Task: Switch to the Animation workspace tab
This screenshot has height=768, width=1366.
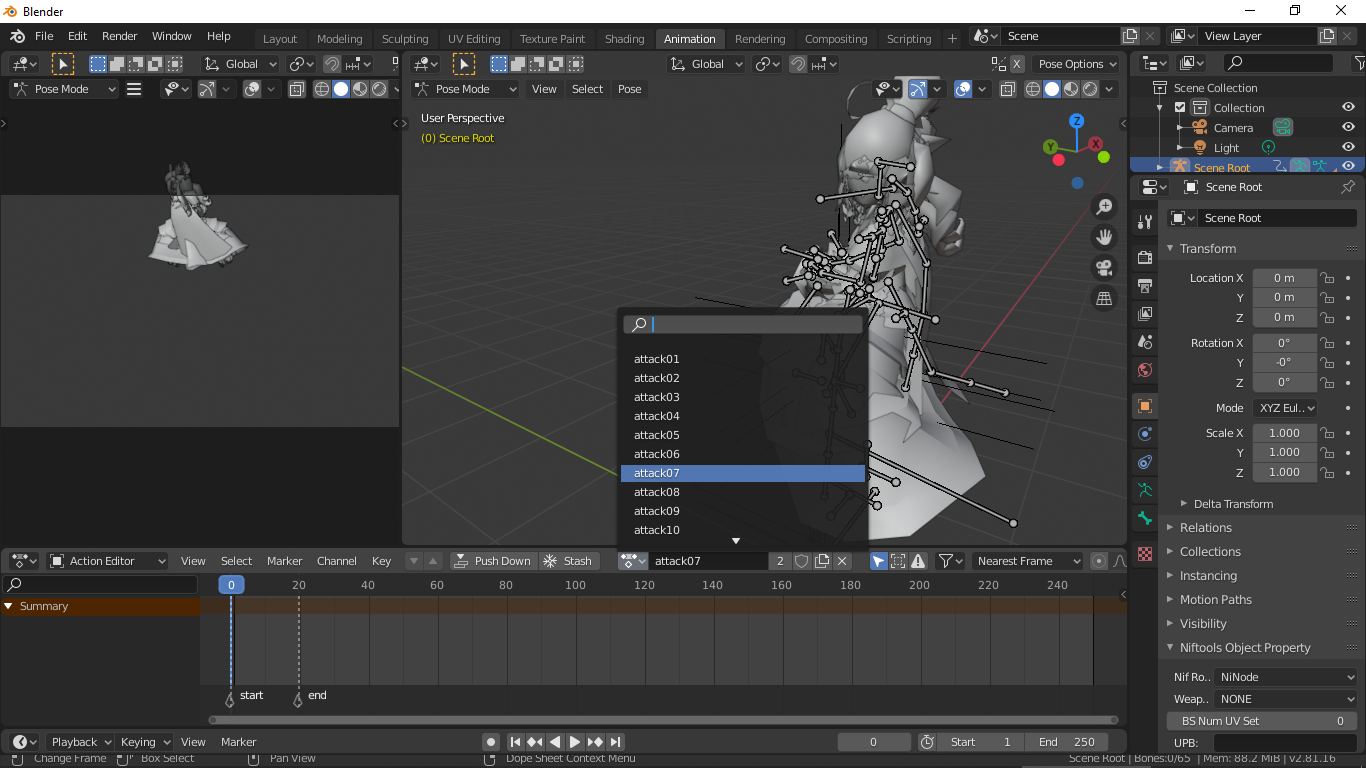Action: coord(689,38)
